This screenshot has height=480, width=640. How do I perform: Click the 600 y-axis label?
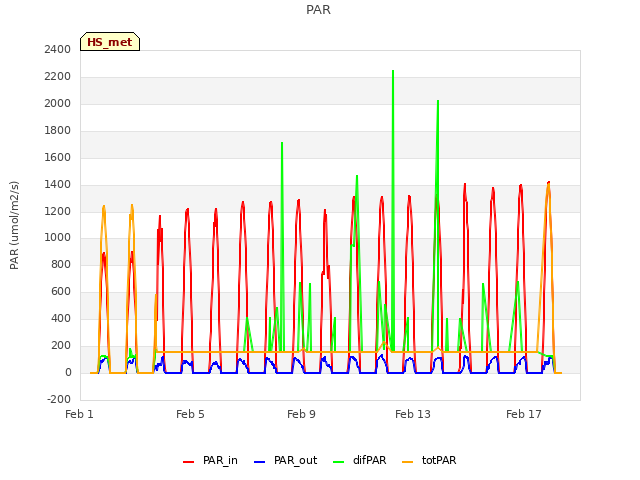pyautogui.click(x=61, y=291)
